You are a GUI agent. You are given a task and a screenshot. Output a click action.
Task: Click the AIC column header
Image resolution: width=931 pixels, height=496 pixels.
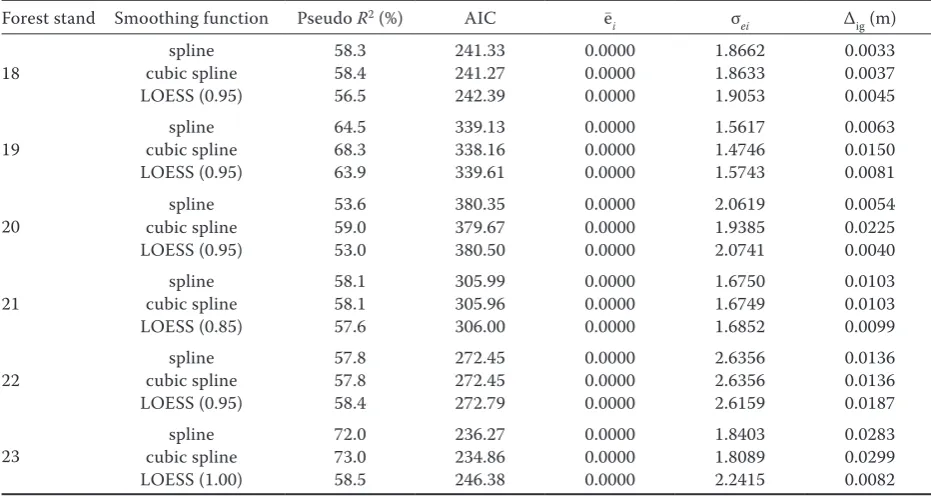point(480,19)
